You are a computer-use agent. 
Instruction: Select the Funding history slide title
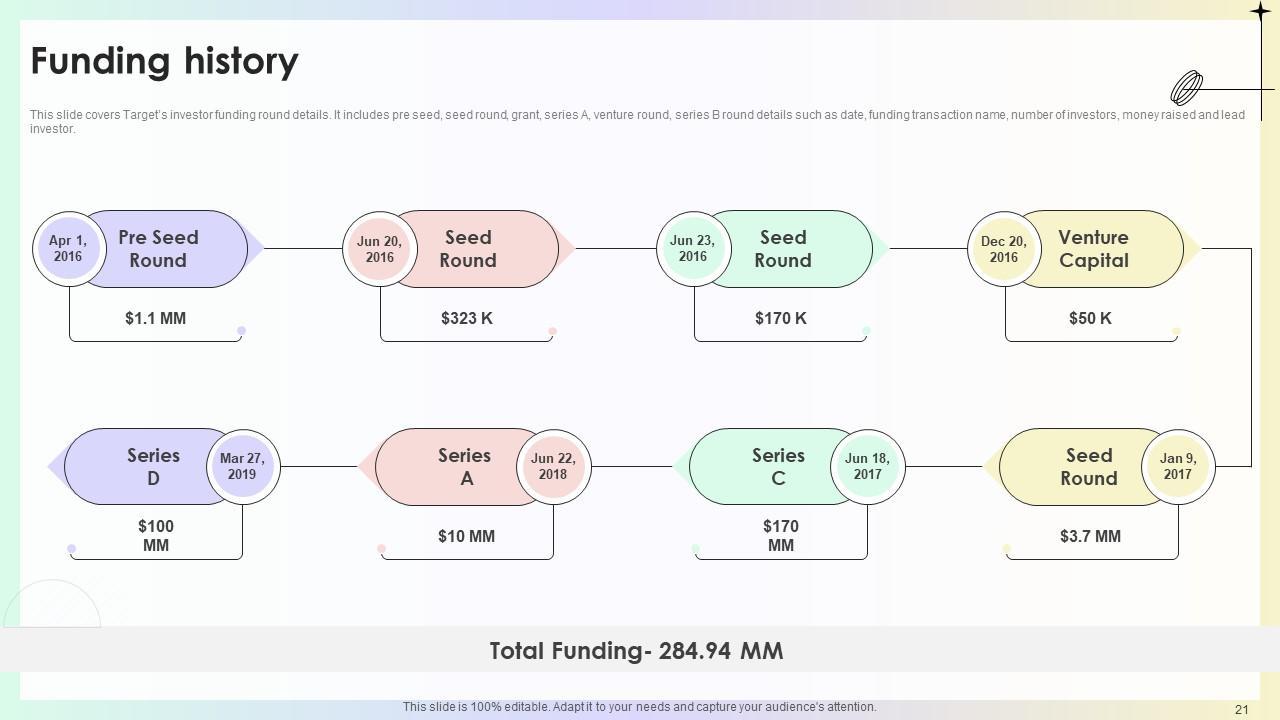click(165, 61)
